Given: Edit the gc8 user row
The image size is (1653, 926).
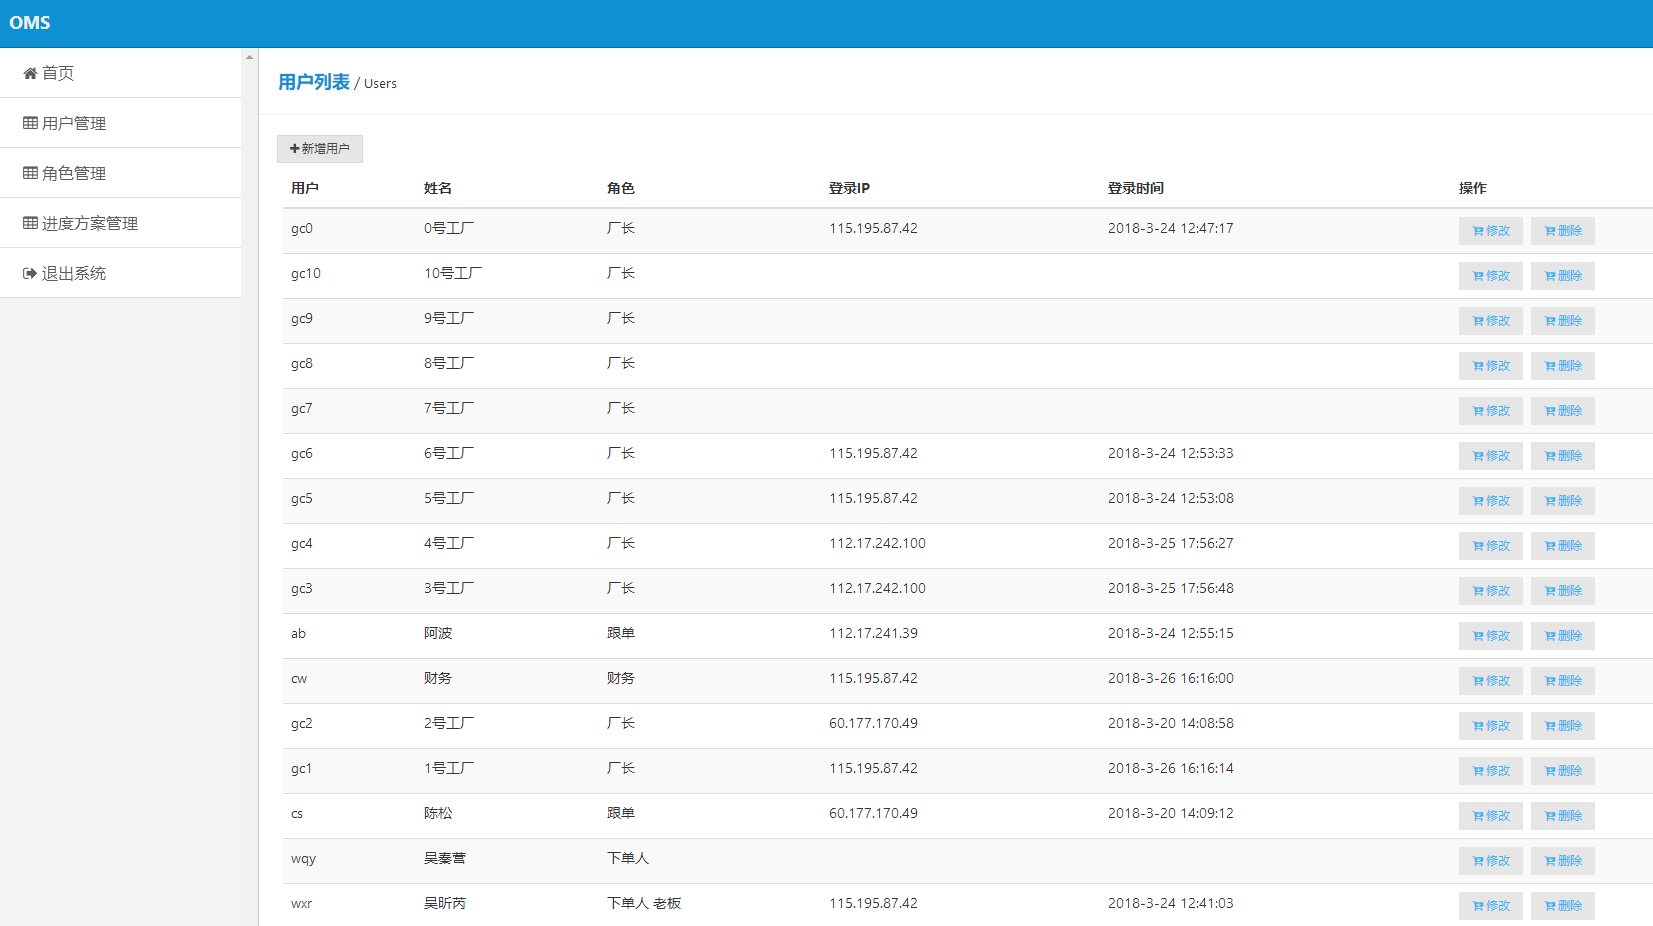Looking at the screenshot, I should pos(1491,366).
